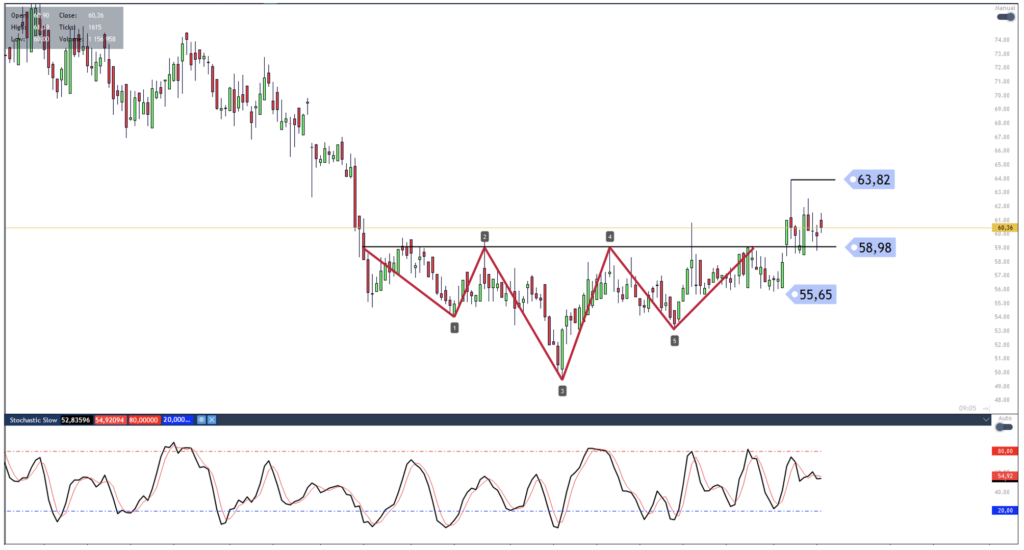Toggle the Manual price scale switch

click(1004, 15)
